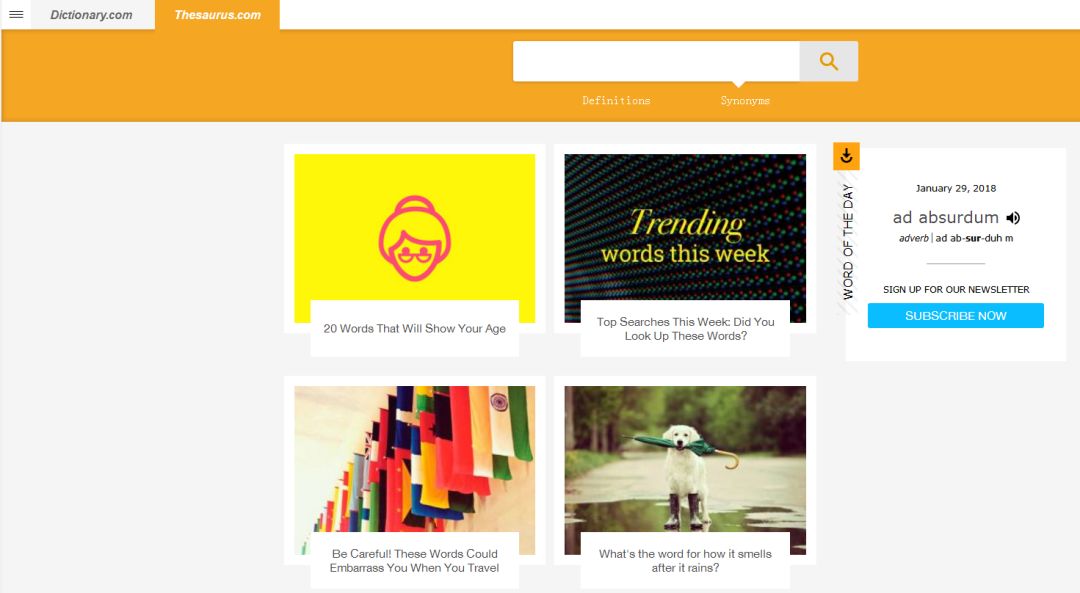
Task: Select the Synonyms search mode
Action: [x=745, y=101]
